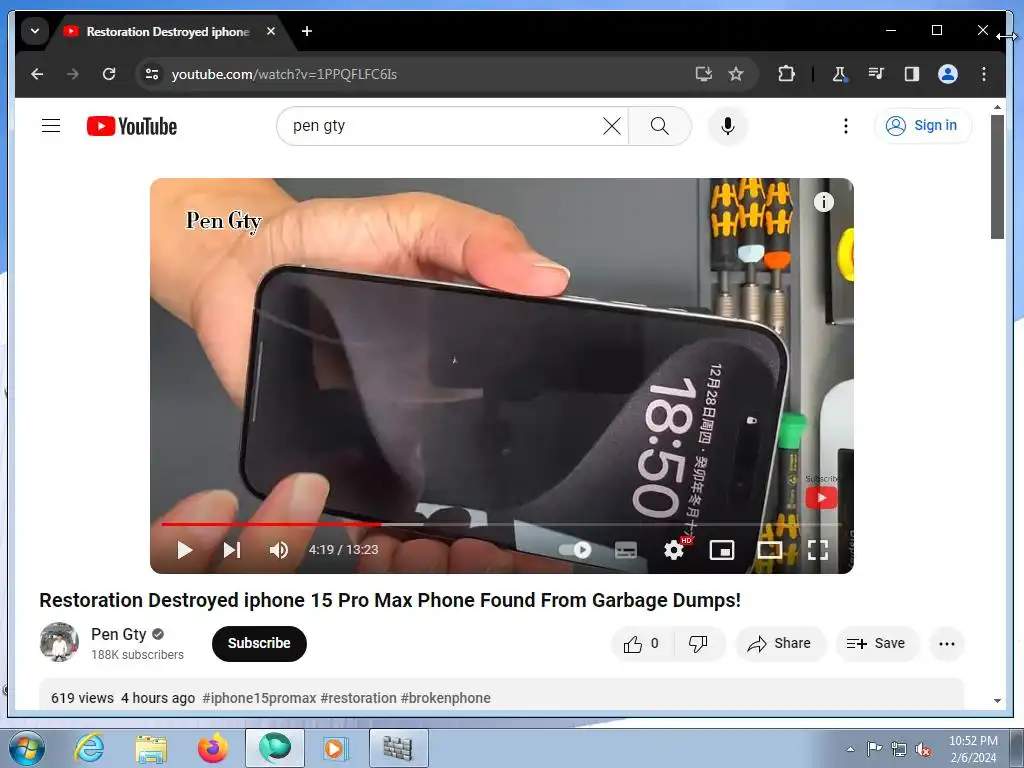Screen dimensions: 1024x768
Task: Open Pen Gty channel avatar
Action: tap(59, 642)
